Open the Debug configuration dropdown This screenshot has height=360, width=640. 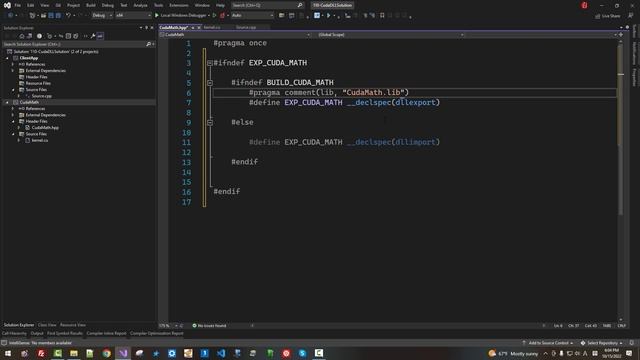pyautogui.click(x=102, y=16)
